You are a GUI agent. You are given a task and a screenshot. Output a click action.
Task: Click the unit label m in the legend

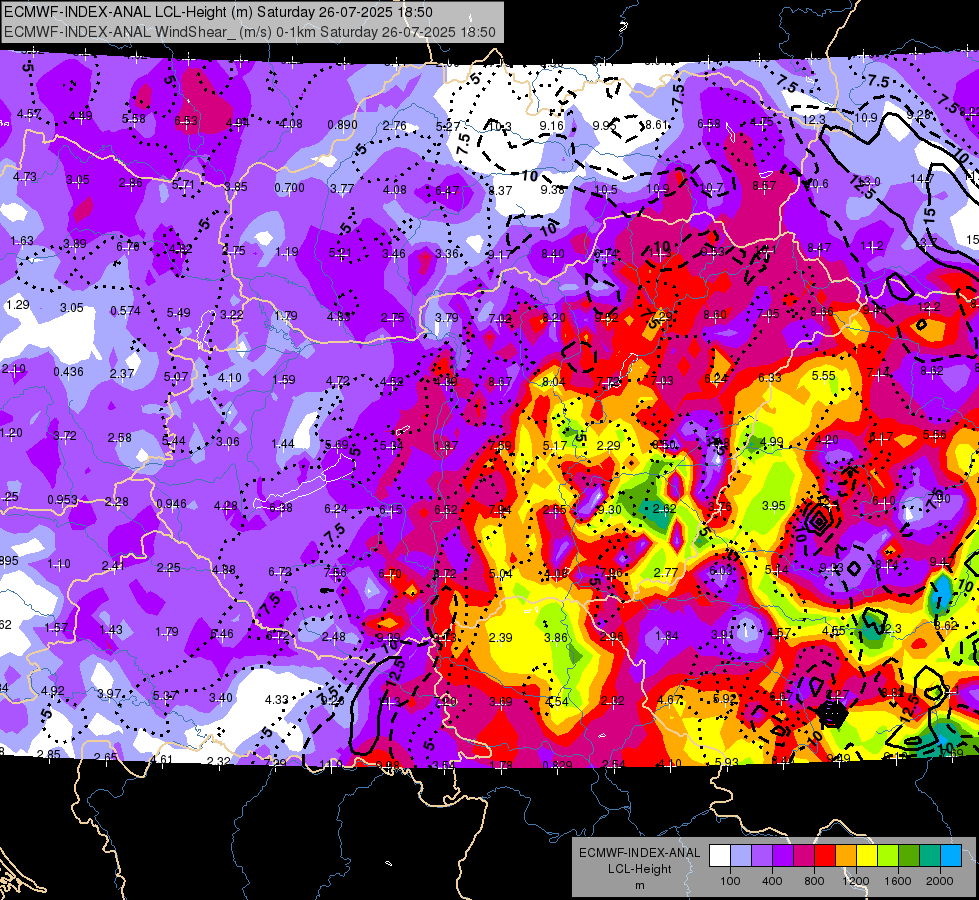pos(639,886)
